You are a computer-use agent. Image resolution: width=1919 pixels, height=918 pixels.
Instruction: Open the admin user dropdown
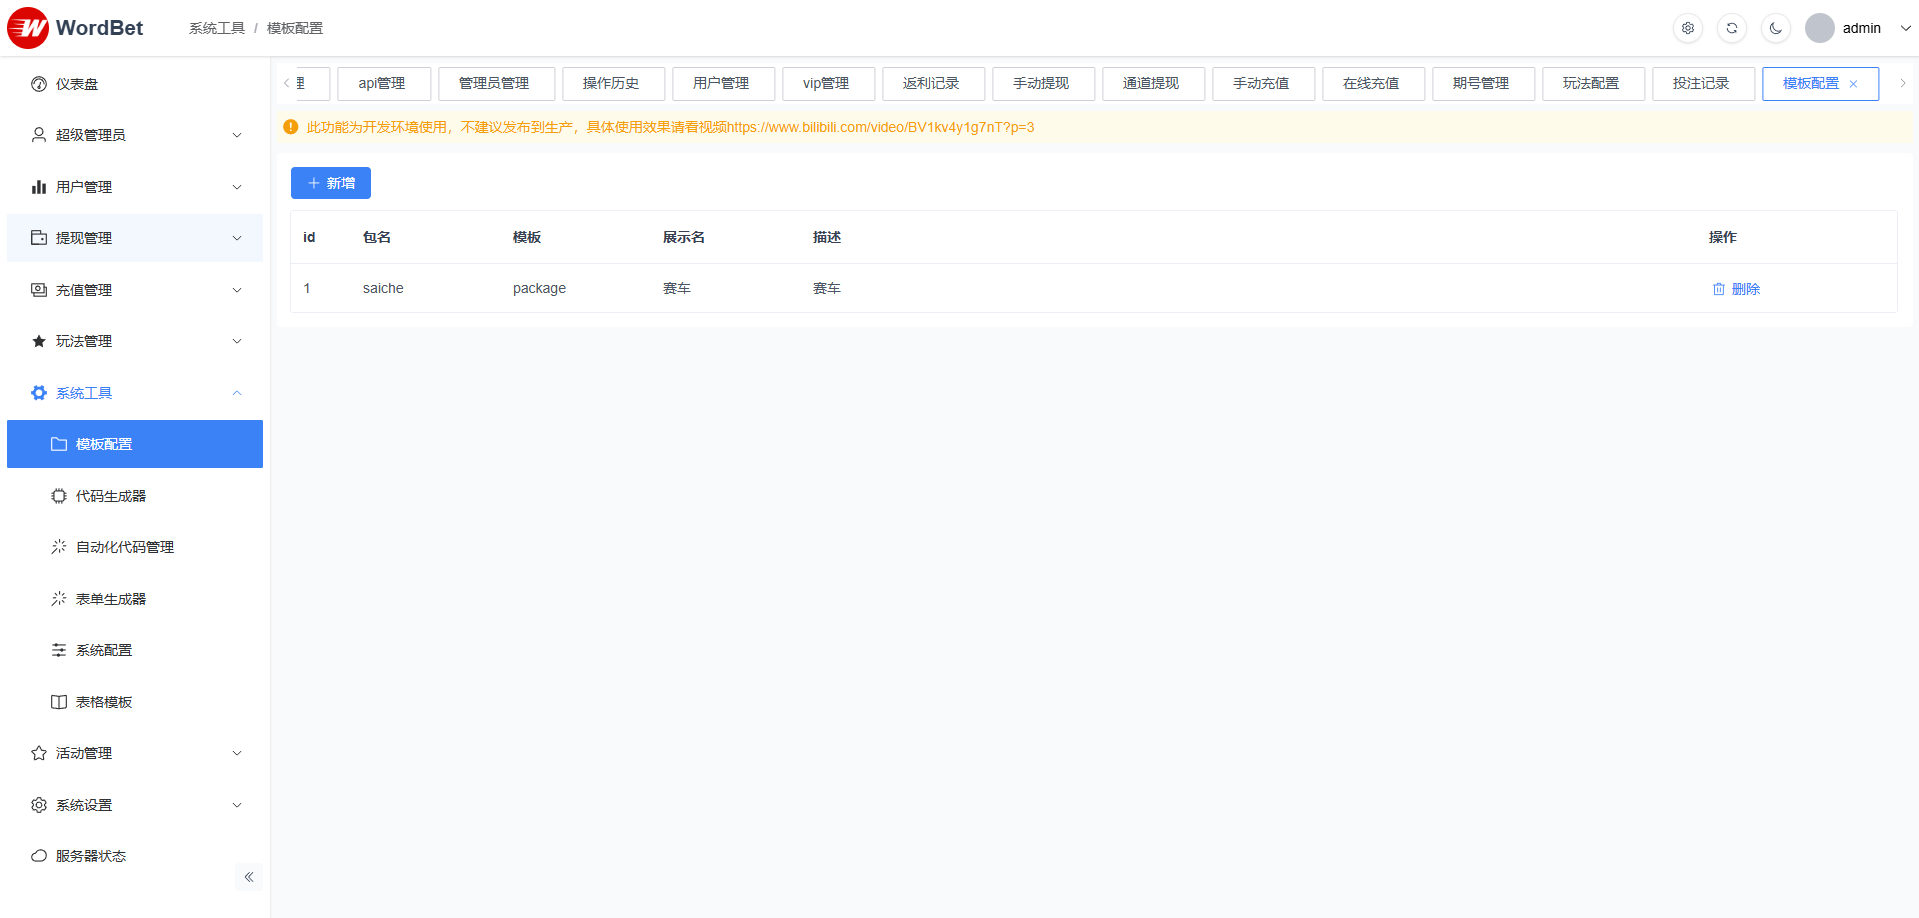(x=1858, y=28)
